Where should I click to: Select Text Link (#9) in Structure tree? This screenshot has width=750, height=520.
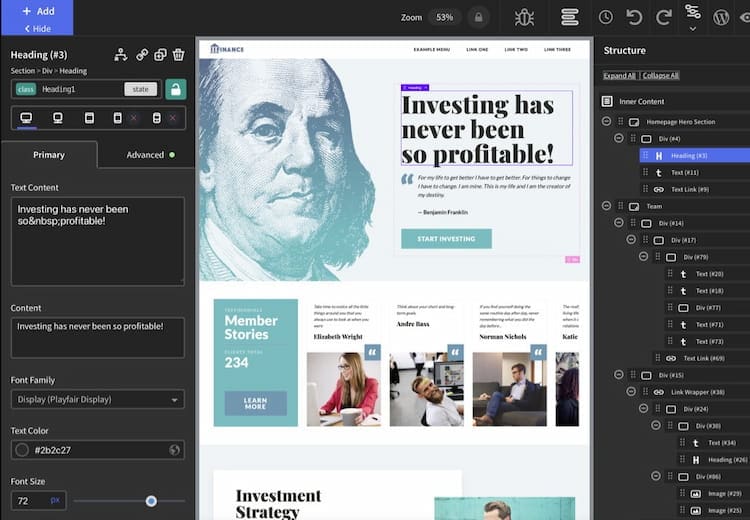pos(690,189)
